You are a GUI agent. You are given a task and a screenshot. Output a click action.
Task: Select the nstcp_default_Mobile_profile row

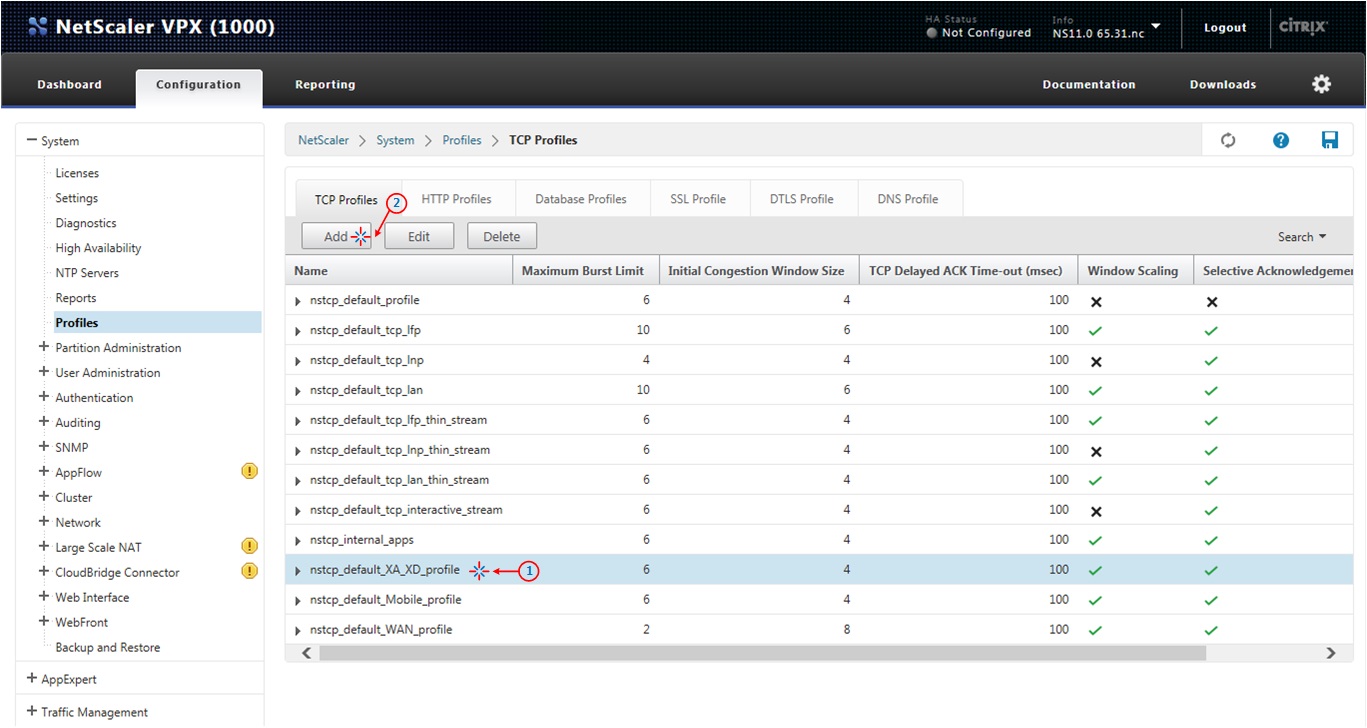[x=819, y=600]
